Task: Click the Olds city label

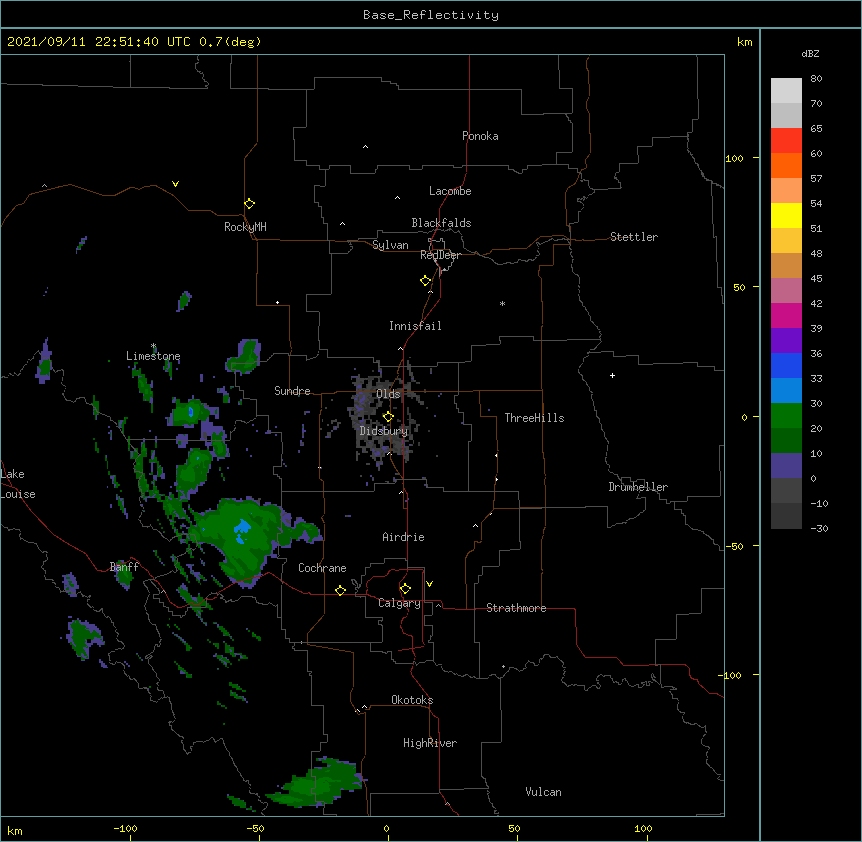Action: click(x=388, y=394)
